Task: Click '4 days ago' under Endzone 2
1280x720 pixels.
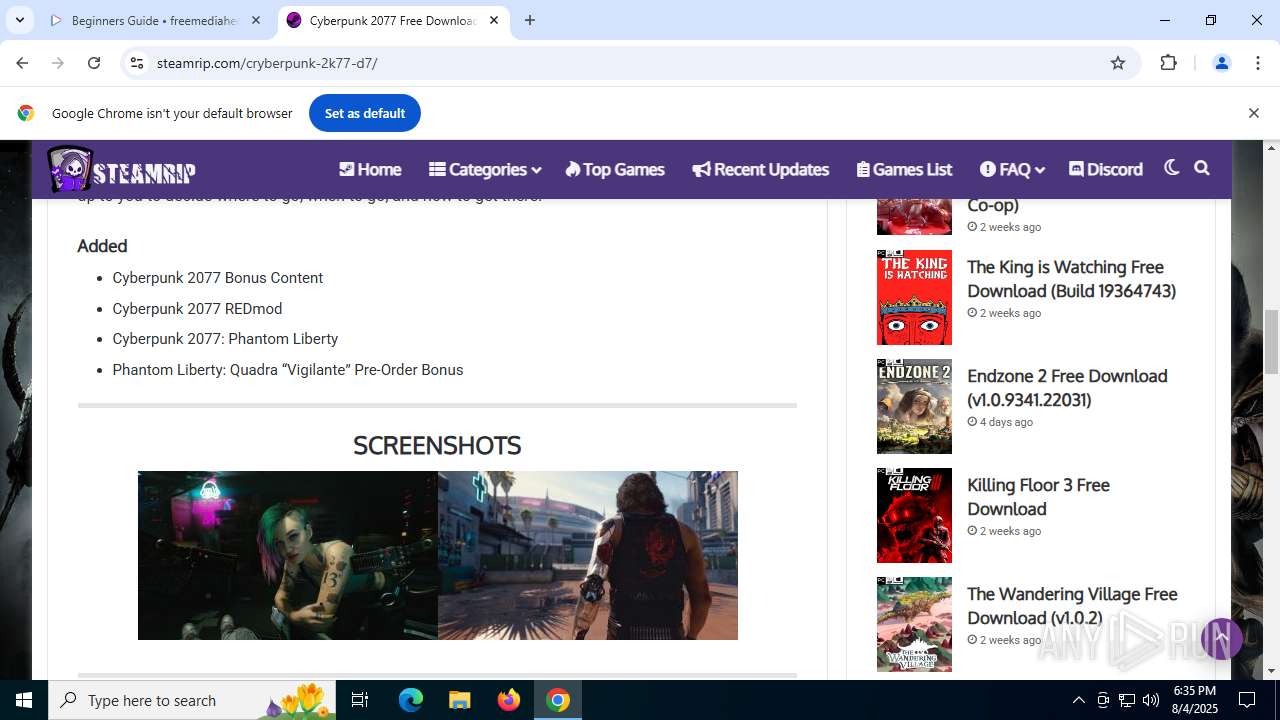Action: coord(1006,422)
